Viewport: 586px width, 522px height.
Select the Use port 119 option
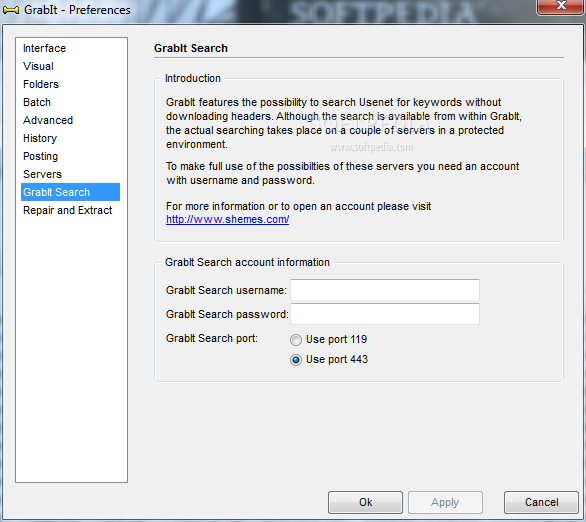pos(329,339)
